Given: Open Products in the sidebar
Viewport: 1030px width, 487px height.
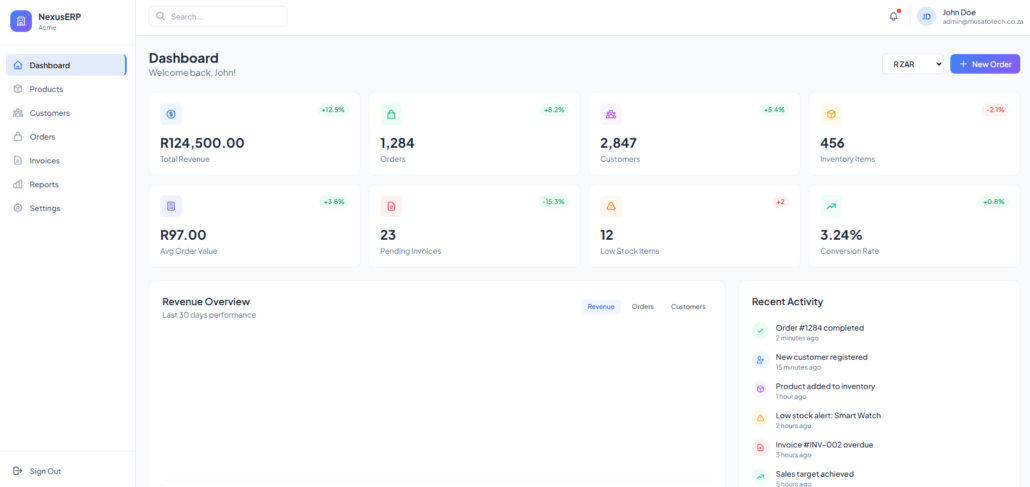Looking at the screenshot, I should coord(46,89).
